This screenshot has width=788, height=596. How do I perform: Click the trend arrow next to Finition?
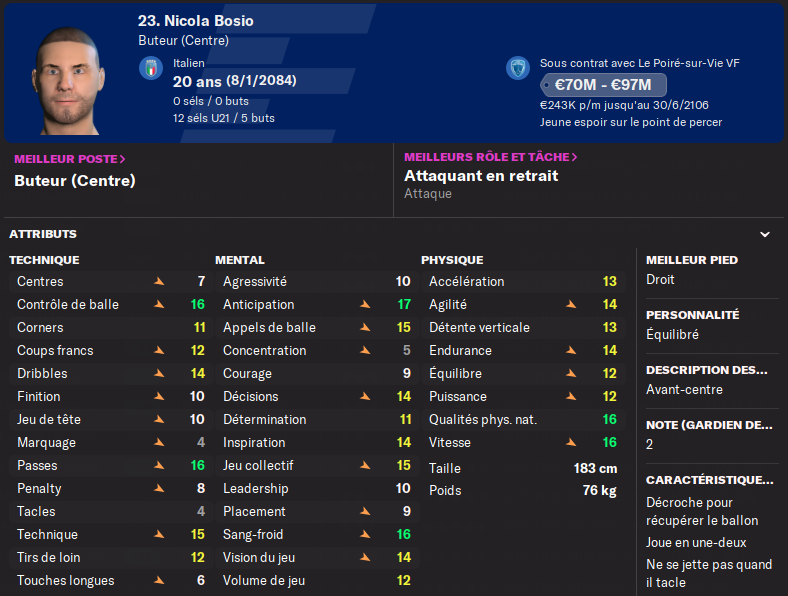pos(159,397)
